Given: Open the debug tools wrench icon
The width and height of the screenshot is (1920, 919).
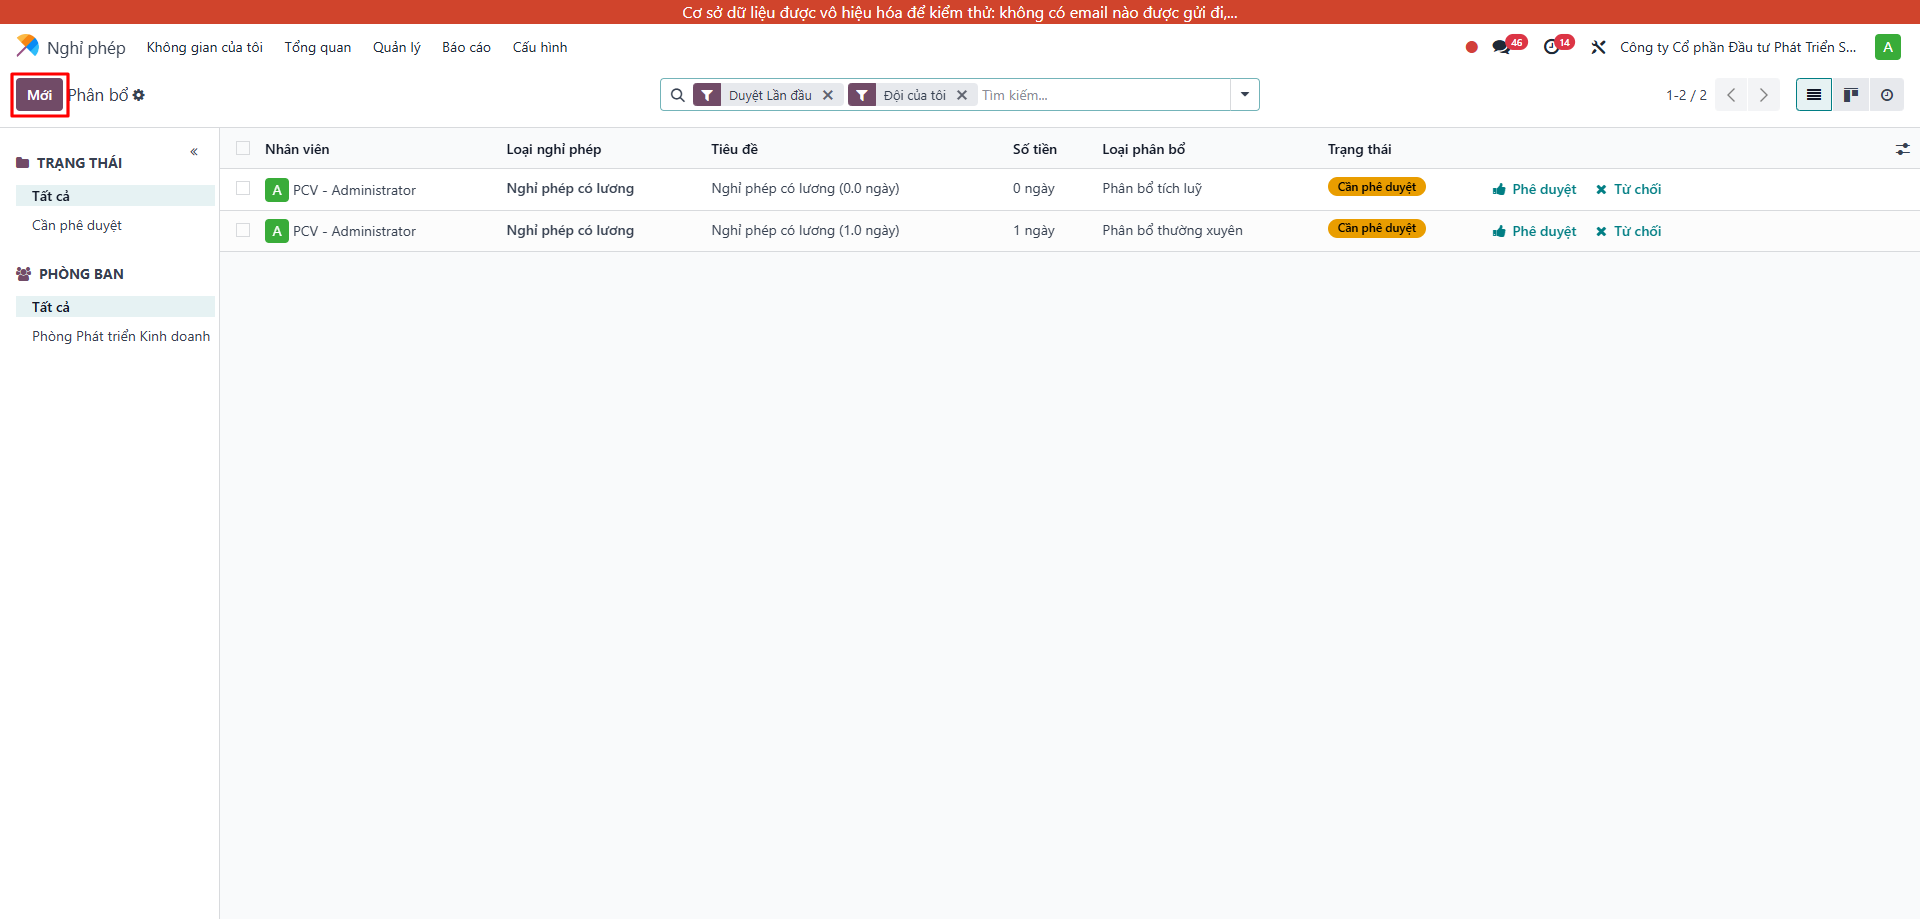Looking at the screenshot, I should [x=1598, y=47].
